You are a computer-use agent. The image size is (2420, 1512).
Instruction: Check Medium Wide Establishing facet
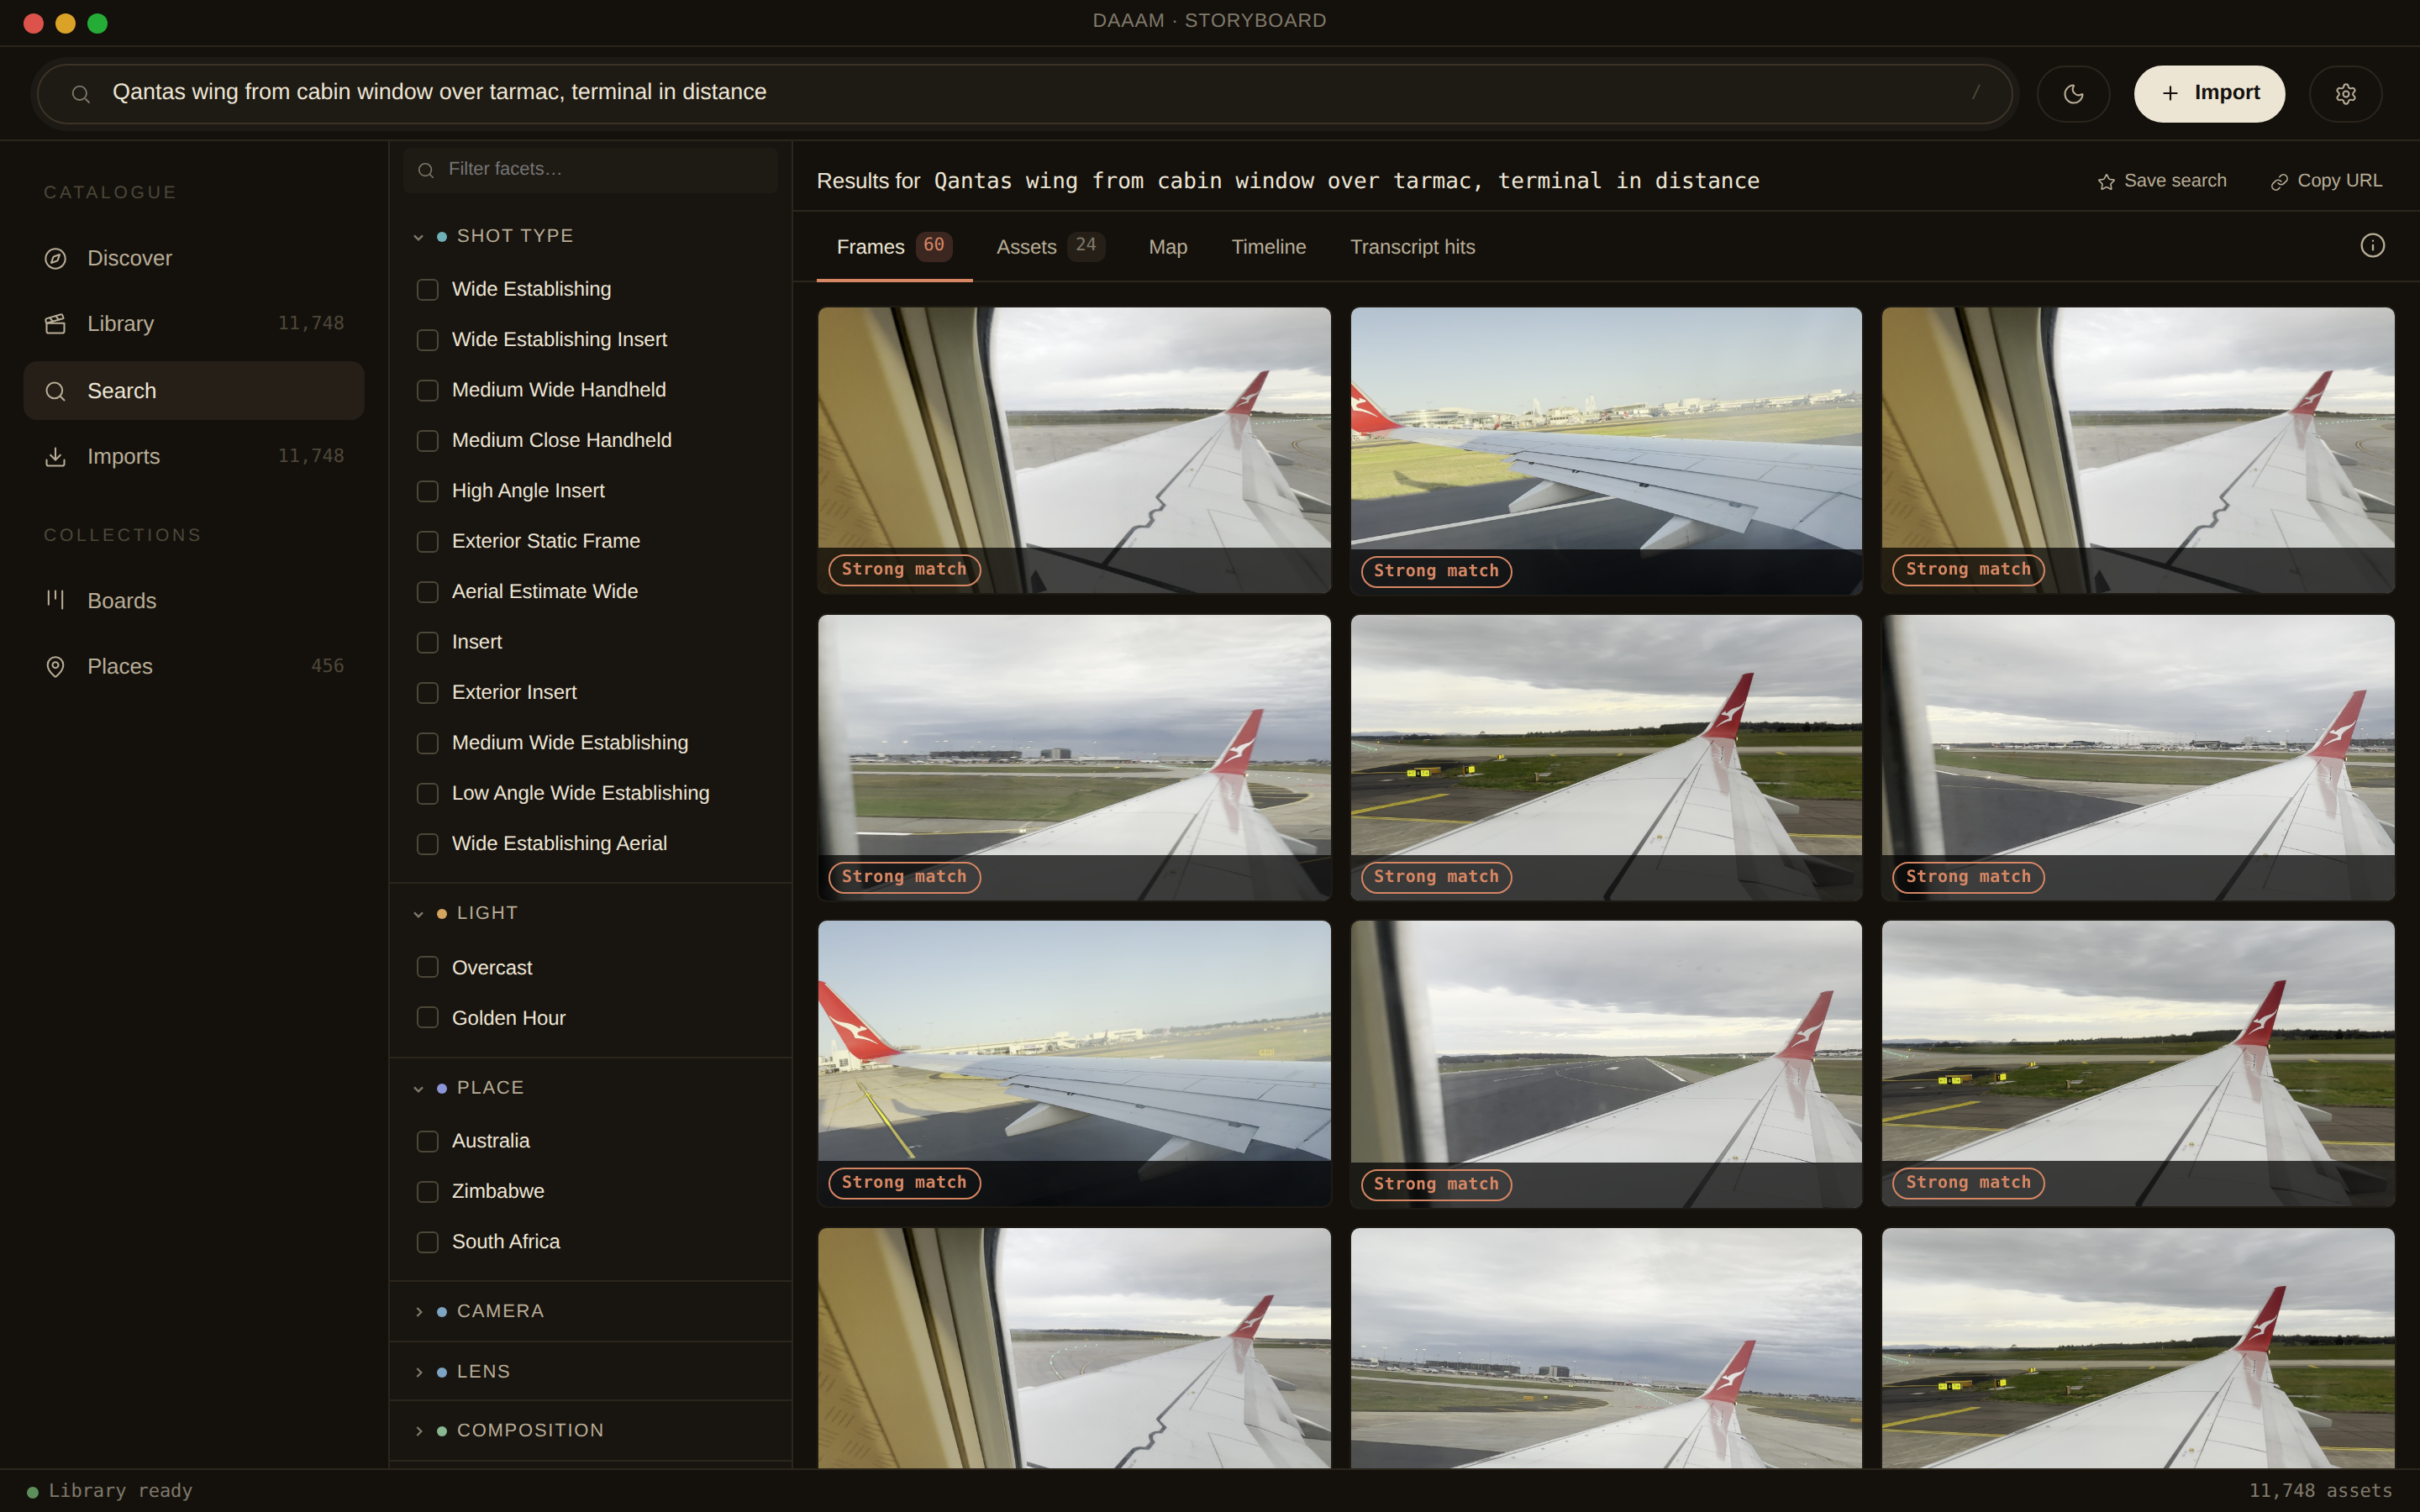pyautogui.click(x=427, y=743)
